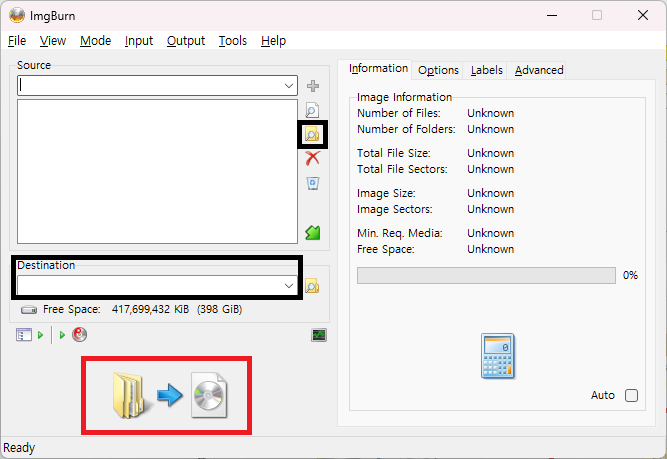This screenshot has height=459, width=667.
Task: Click the red X remove icon
Action: 313,158
